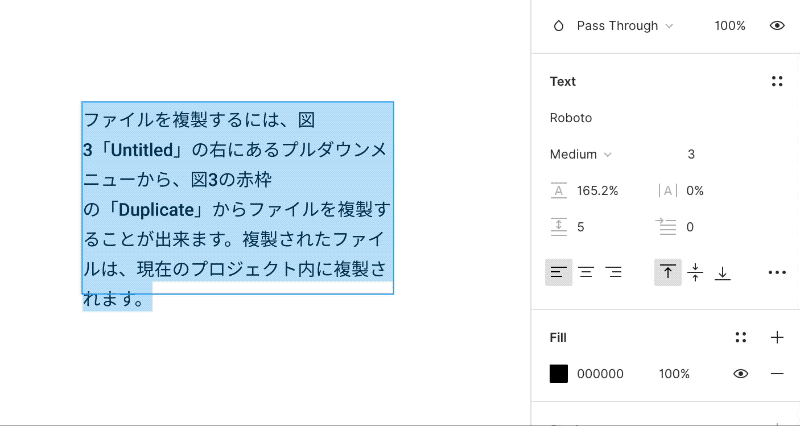The image size is (800, 426).
Task: Select text align center
Action: 586,272
